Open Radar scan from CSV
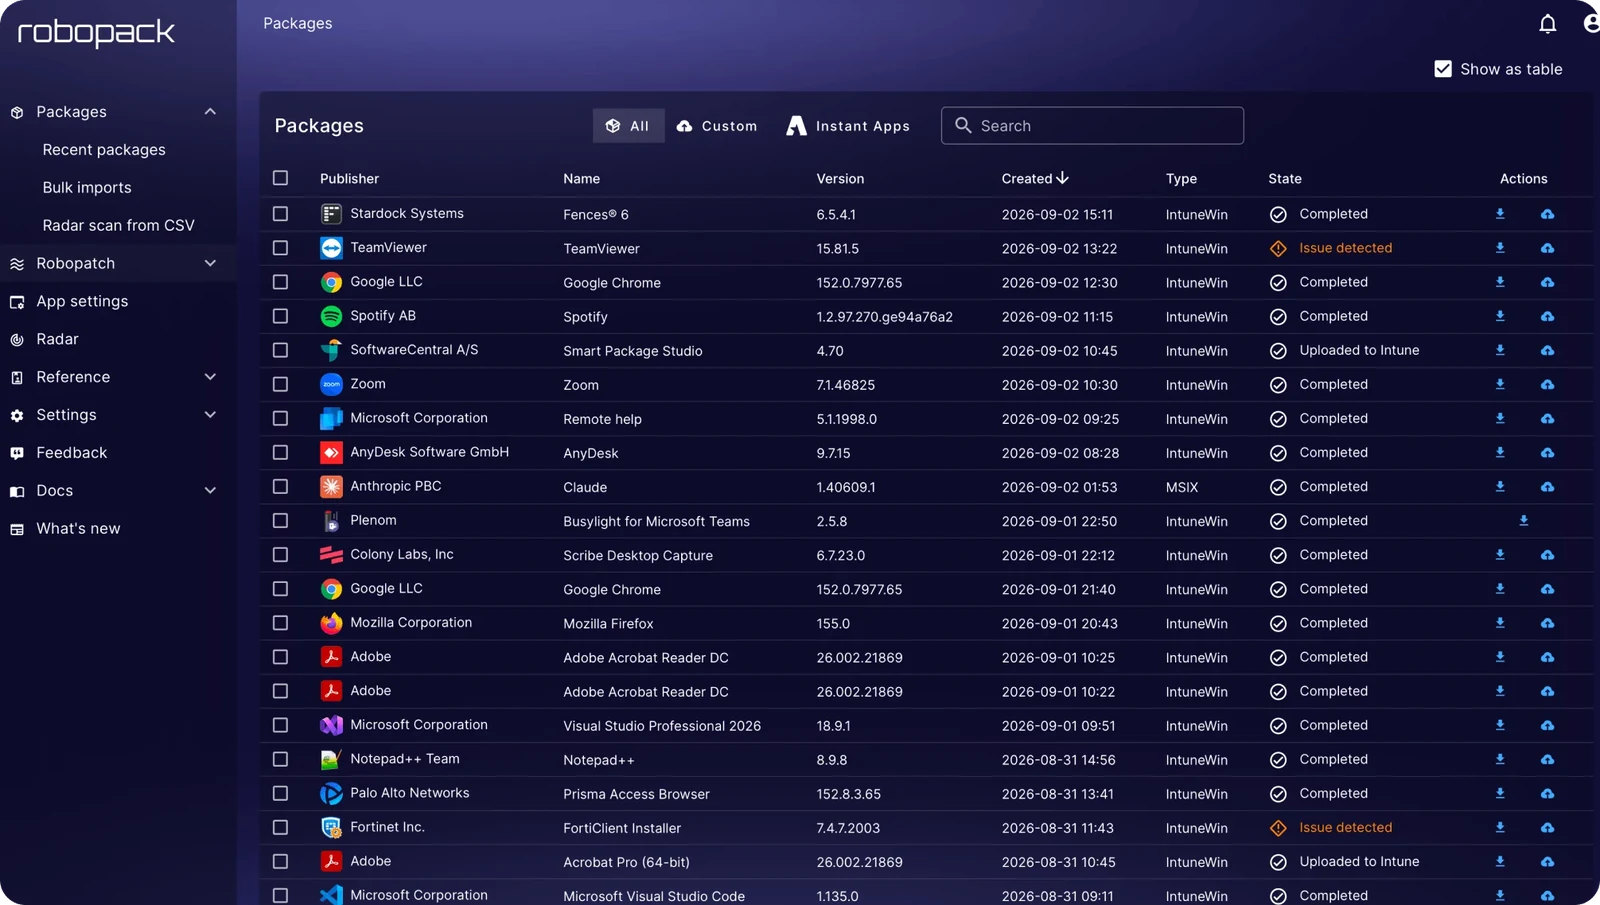Image resolution: width=1600 pixels, height=905 pixels. tap(118, 226)
